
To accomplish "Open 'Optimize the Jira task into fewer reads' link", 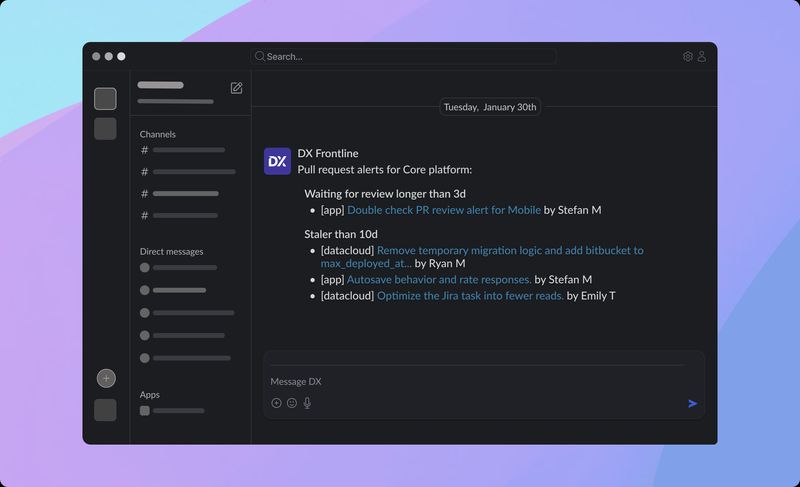I will pyautogui.click(x=470, y=296).
